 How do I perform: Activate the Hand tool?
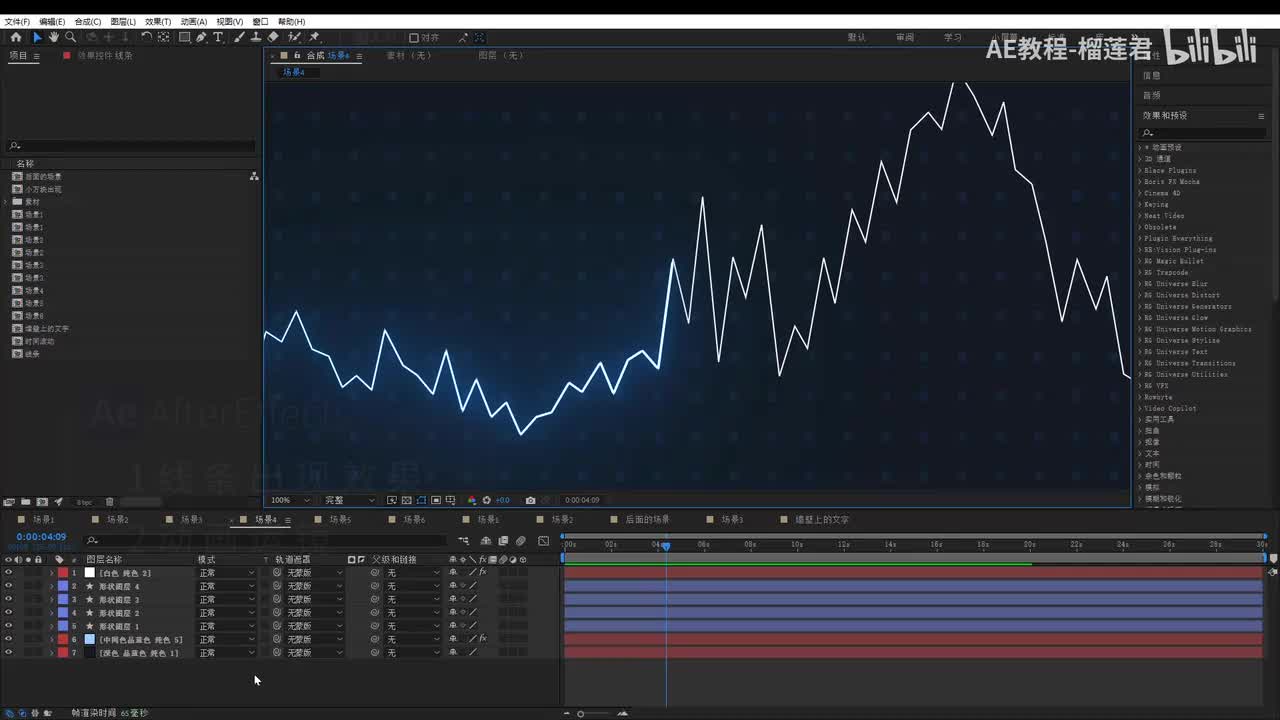[x=53, y=37]
